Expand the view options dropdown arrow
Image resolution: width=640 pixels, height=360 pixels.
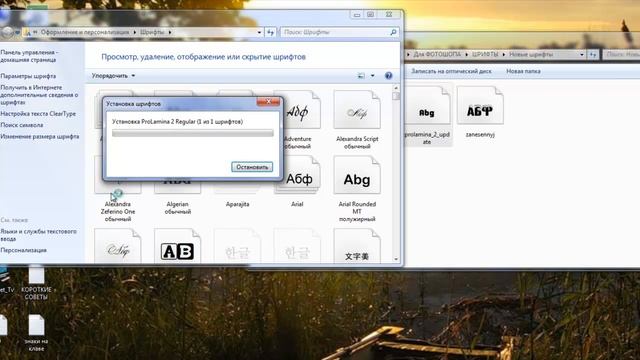tap(372, 76)
